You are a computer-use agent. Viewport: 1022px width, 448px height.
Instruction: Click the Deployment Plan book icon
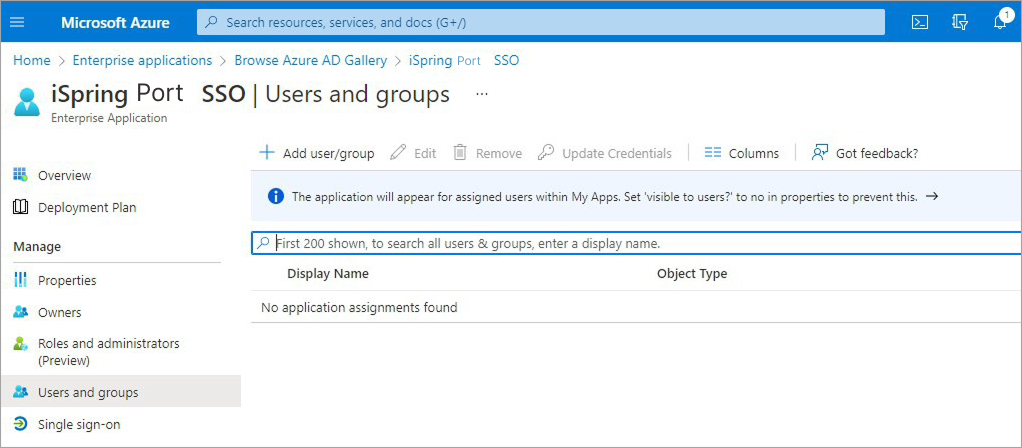[20, 207]
